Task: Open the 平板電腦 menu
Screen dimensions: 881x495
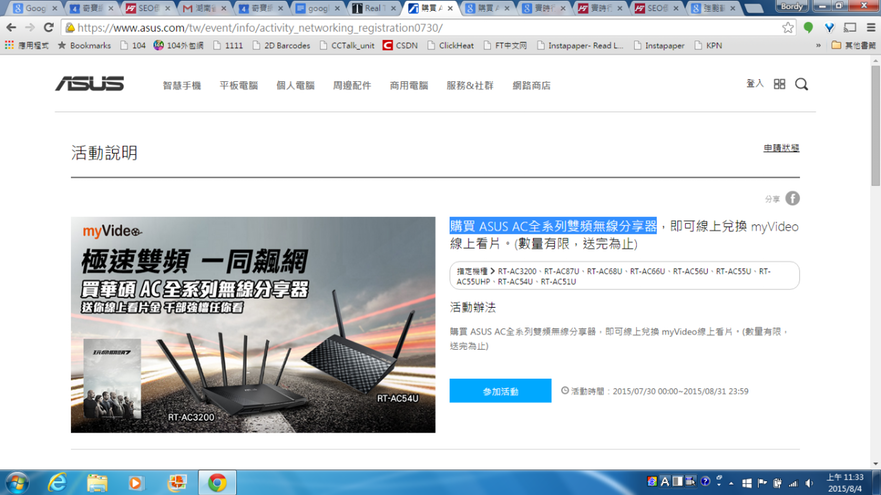Action: pos(238,85)
